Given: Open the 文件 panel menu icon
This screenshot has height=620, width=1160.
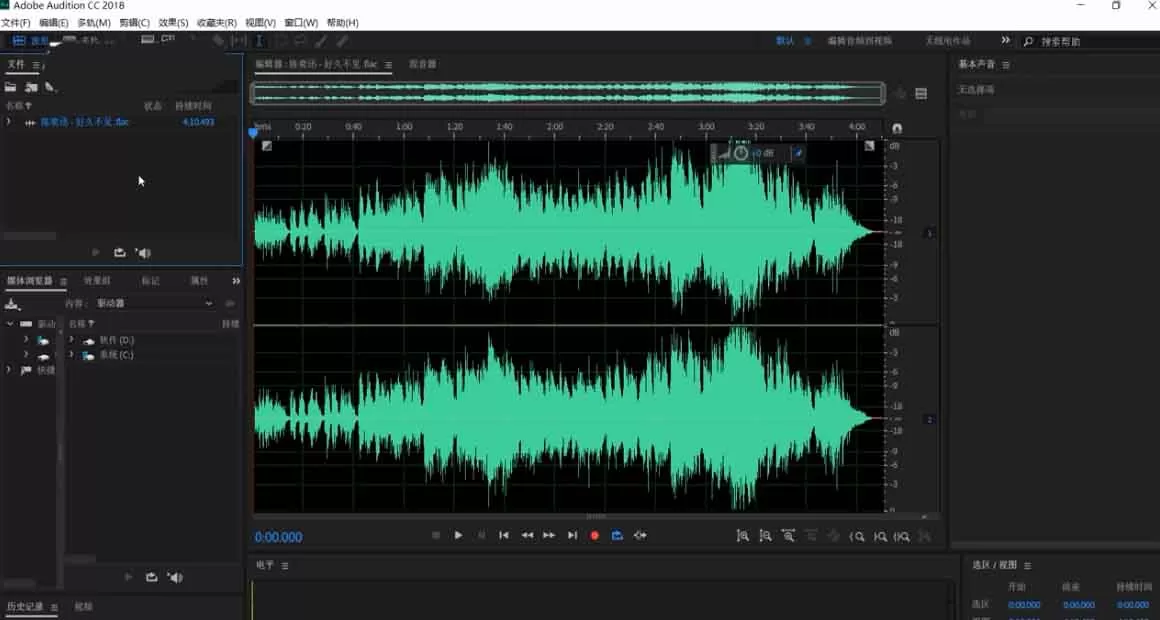Looking at the screenshot, I should (x=37, y=65).
